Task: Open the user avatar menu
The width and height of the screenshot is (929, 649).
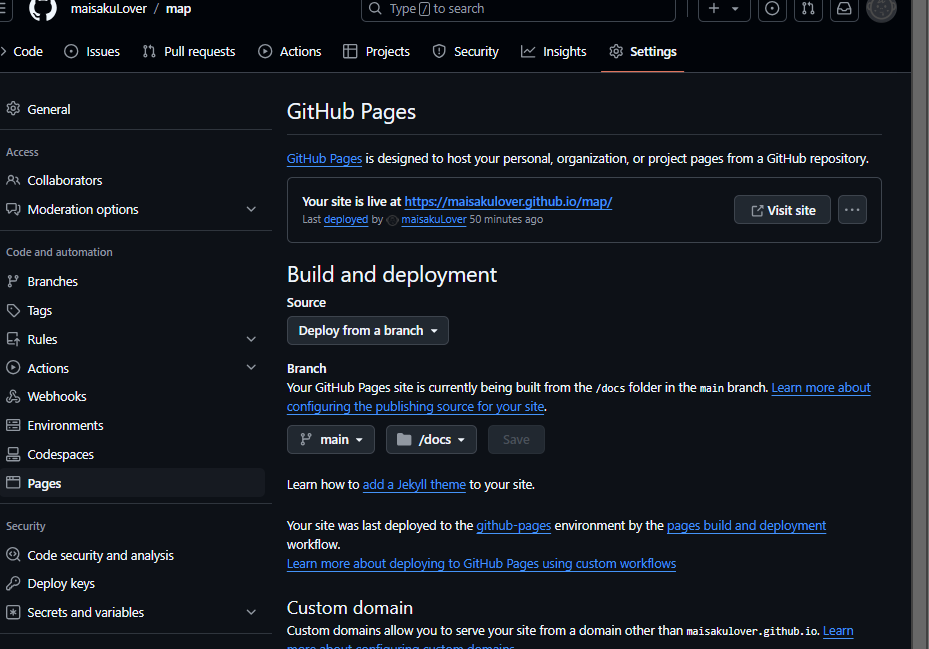Action: pyautogui.click(x=881, y=8)
